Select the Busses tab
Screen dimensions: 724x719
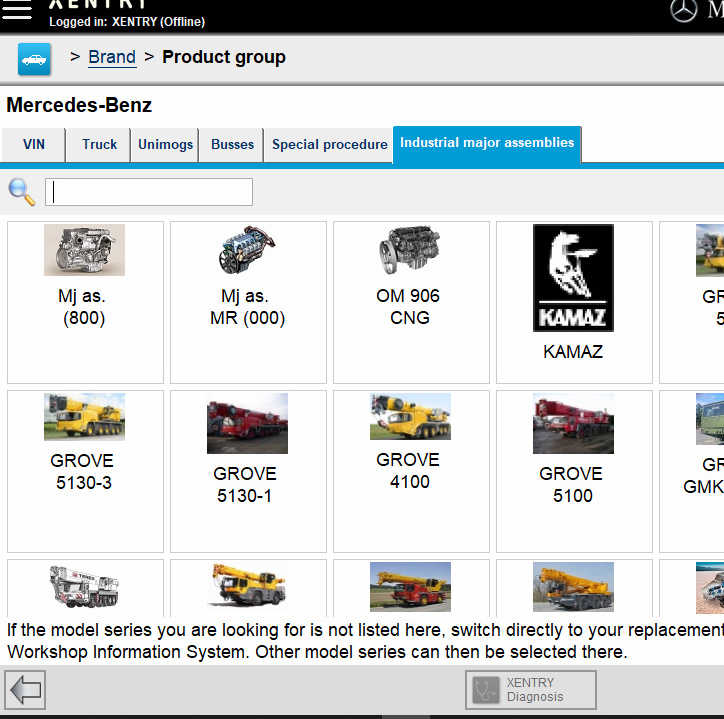pyautogui.click(x=232, y=144)
